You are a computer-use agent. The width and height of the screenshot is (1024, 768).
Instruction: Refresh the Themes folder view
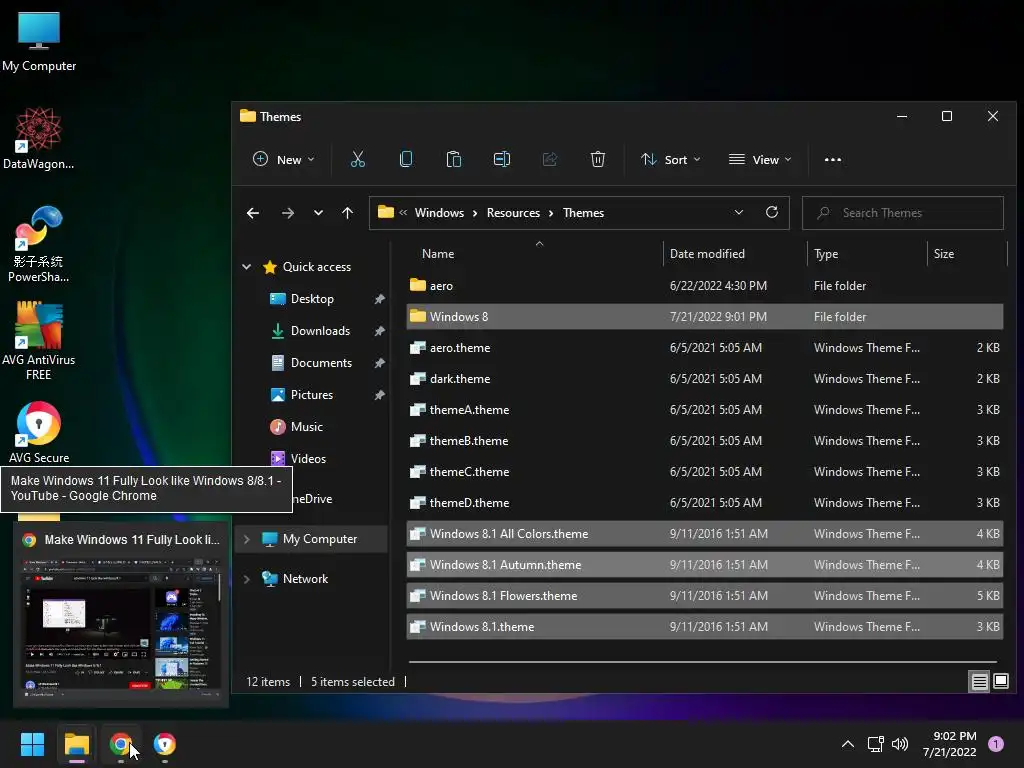(x=772, y=212)
